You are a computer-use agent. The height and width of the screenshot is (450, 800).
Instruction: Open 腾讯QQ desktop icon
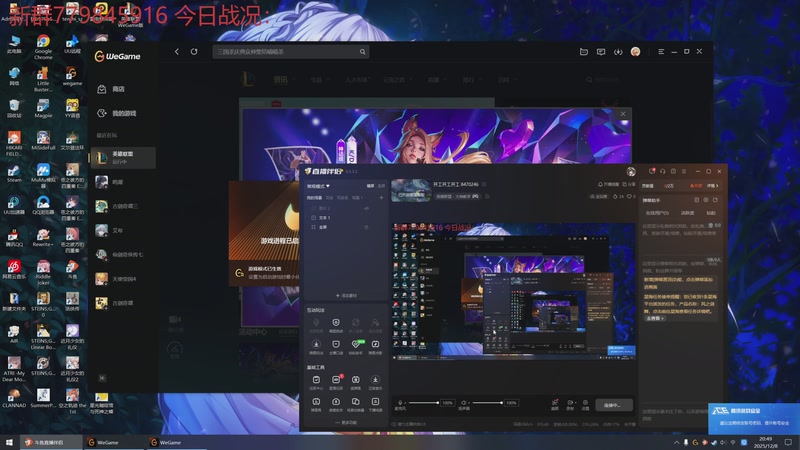14,237
